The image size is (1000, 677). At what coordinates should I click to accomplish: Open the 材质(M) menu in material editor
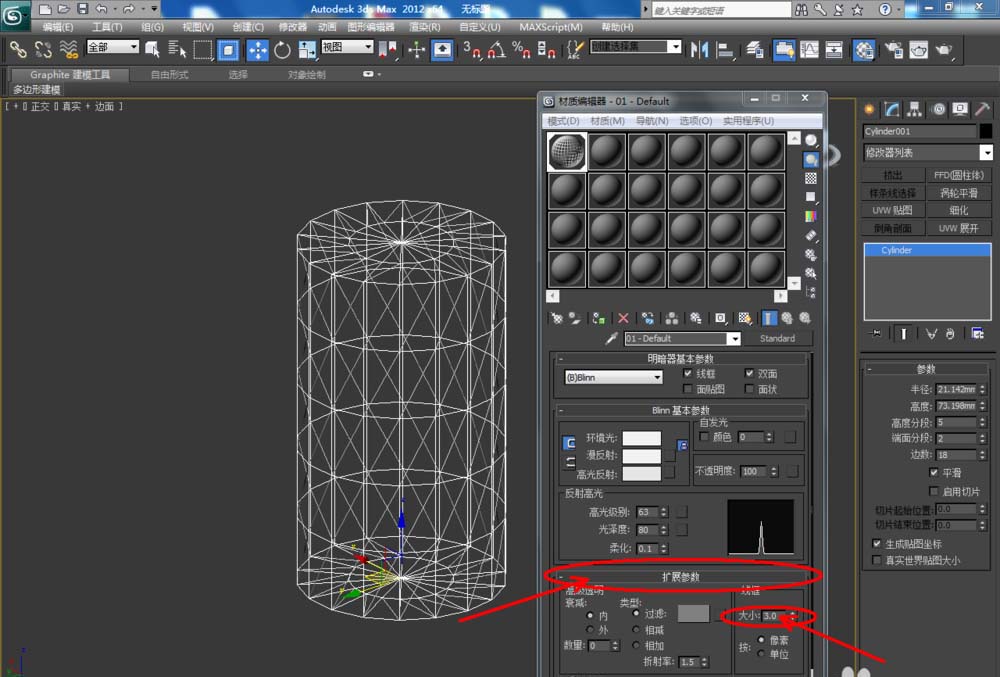(x=608, y=121)
